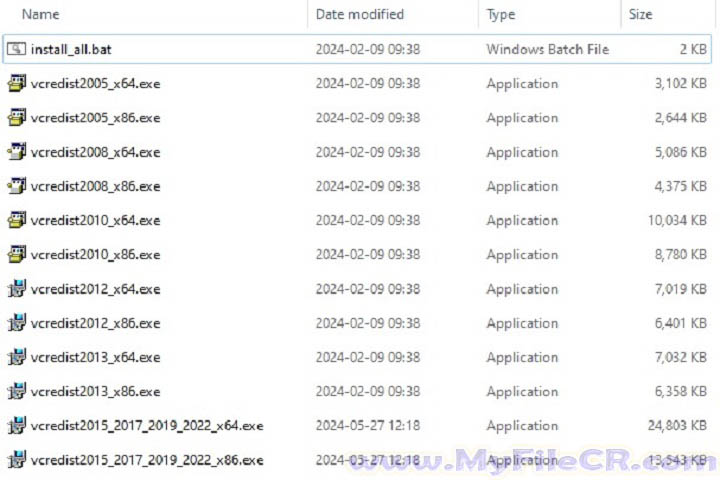Click the install_all.bat file icon

coord(16,49)
